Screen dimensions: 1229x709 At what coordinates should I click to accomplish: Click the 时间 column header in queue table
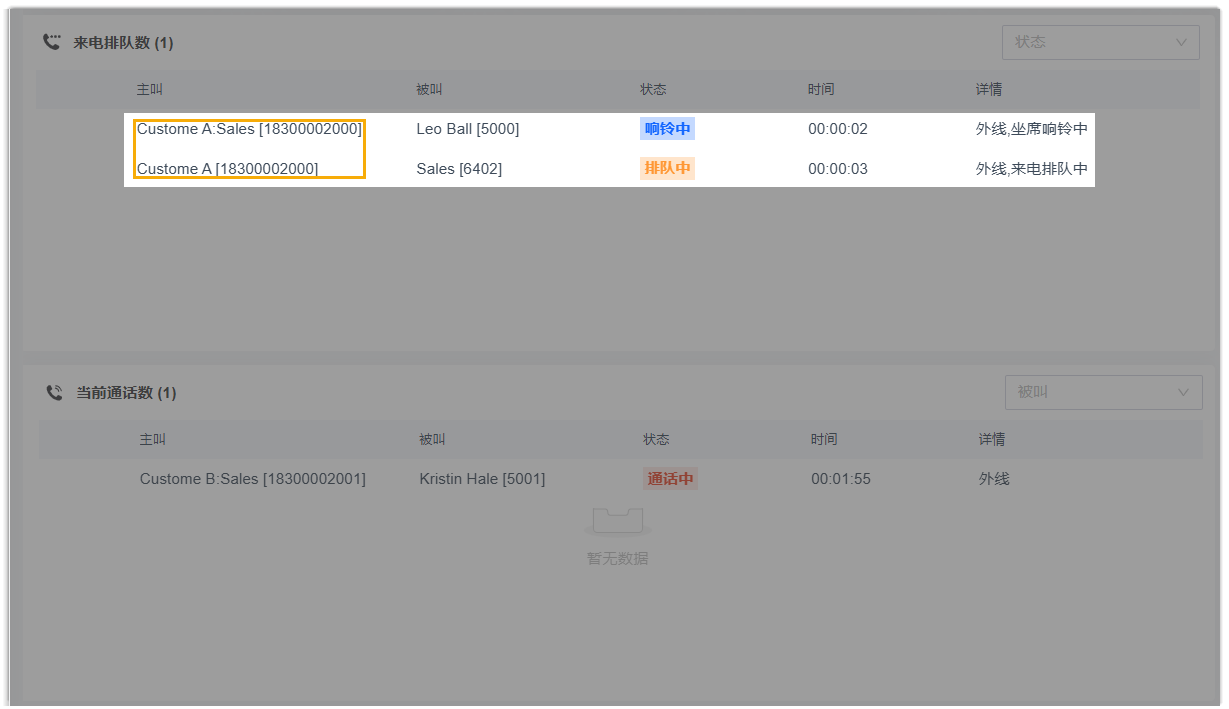[821, 89]
